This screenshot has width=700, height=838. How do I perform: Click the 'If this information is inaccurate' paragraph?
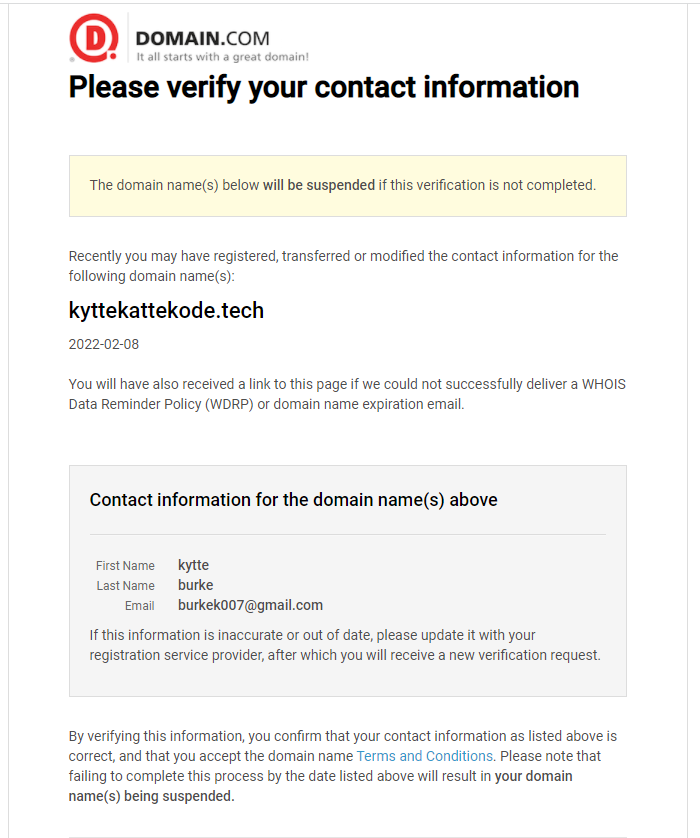click(x=345, y=645)
